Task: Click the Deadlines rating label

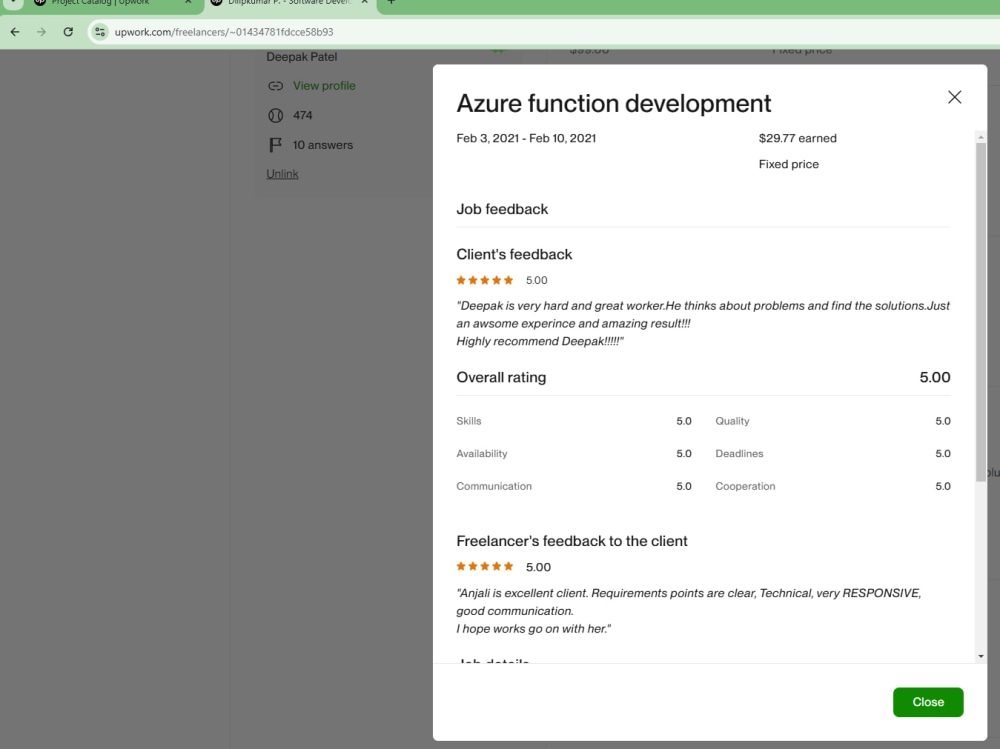Action: click(739, 454)
